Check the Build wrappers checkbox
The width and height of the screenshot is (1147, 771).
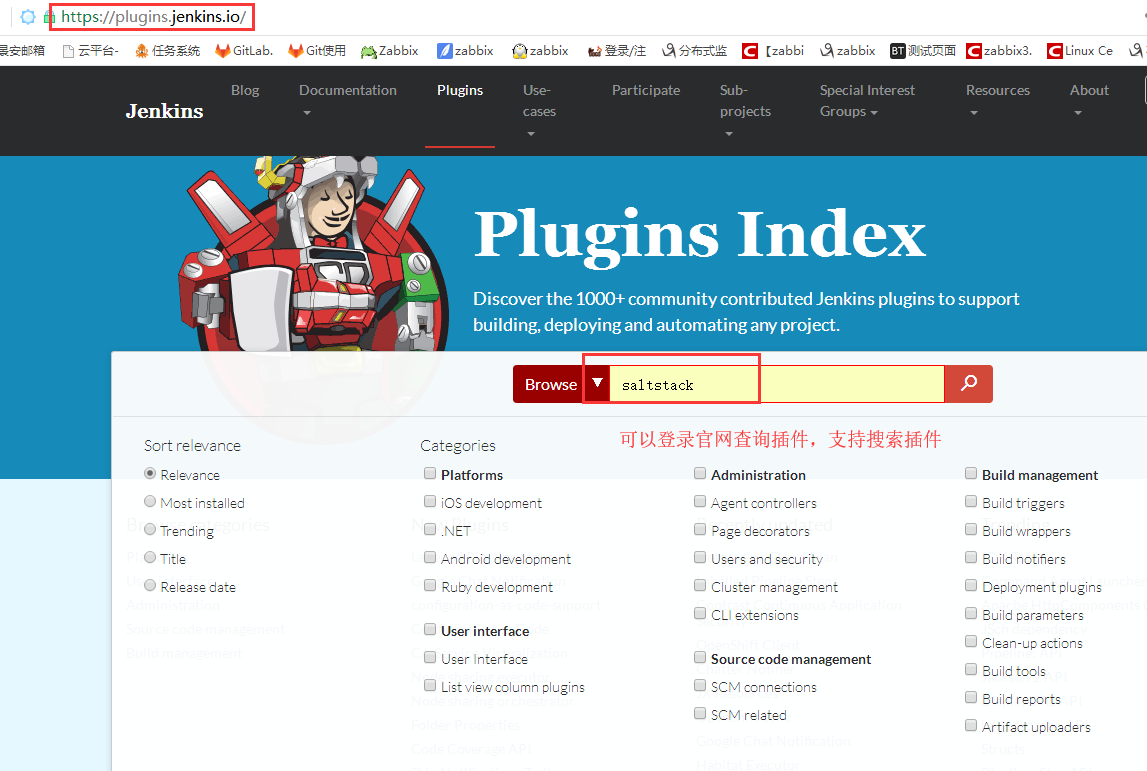(971, 529)
